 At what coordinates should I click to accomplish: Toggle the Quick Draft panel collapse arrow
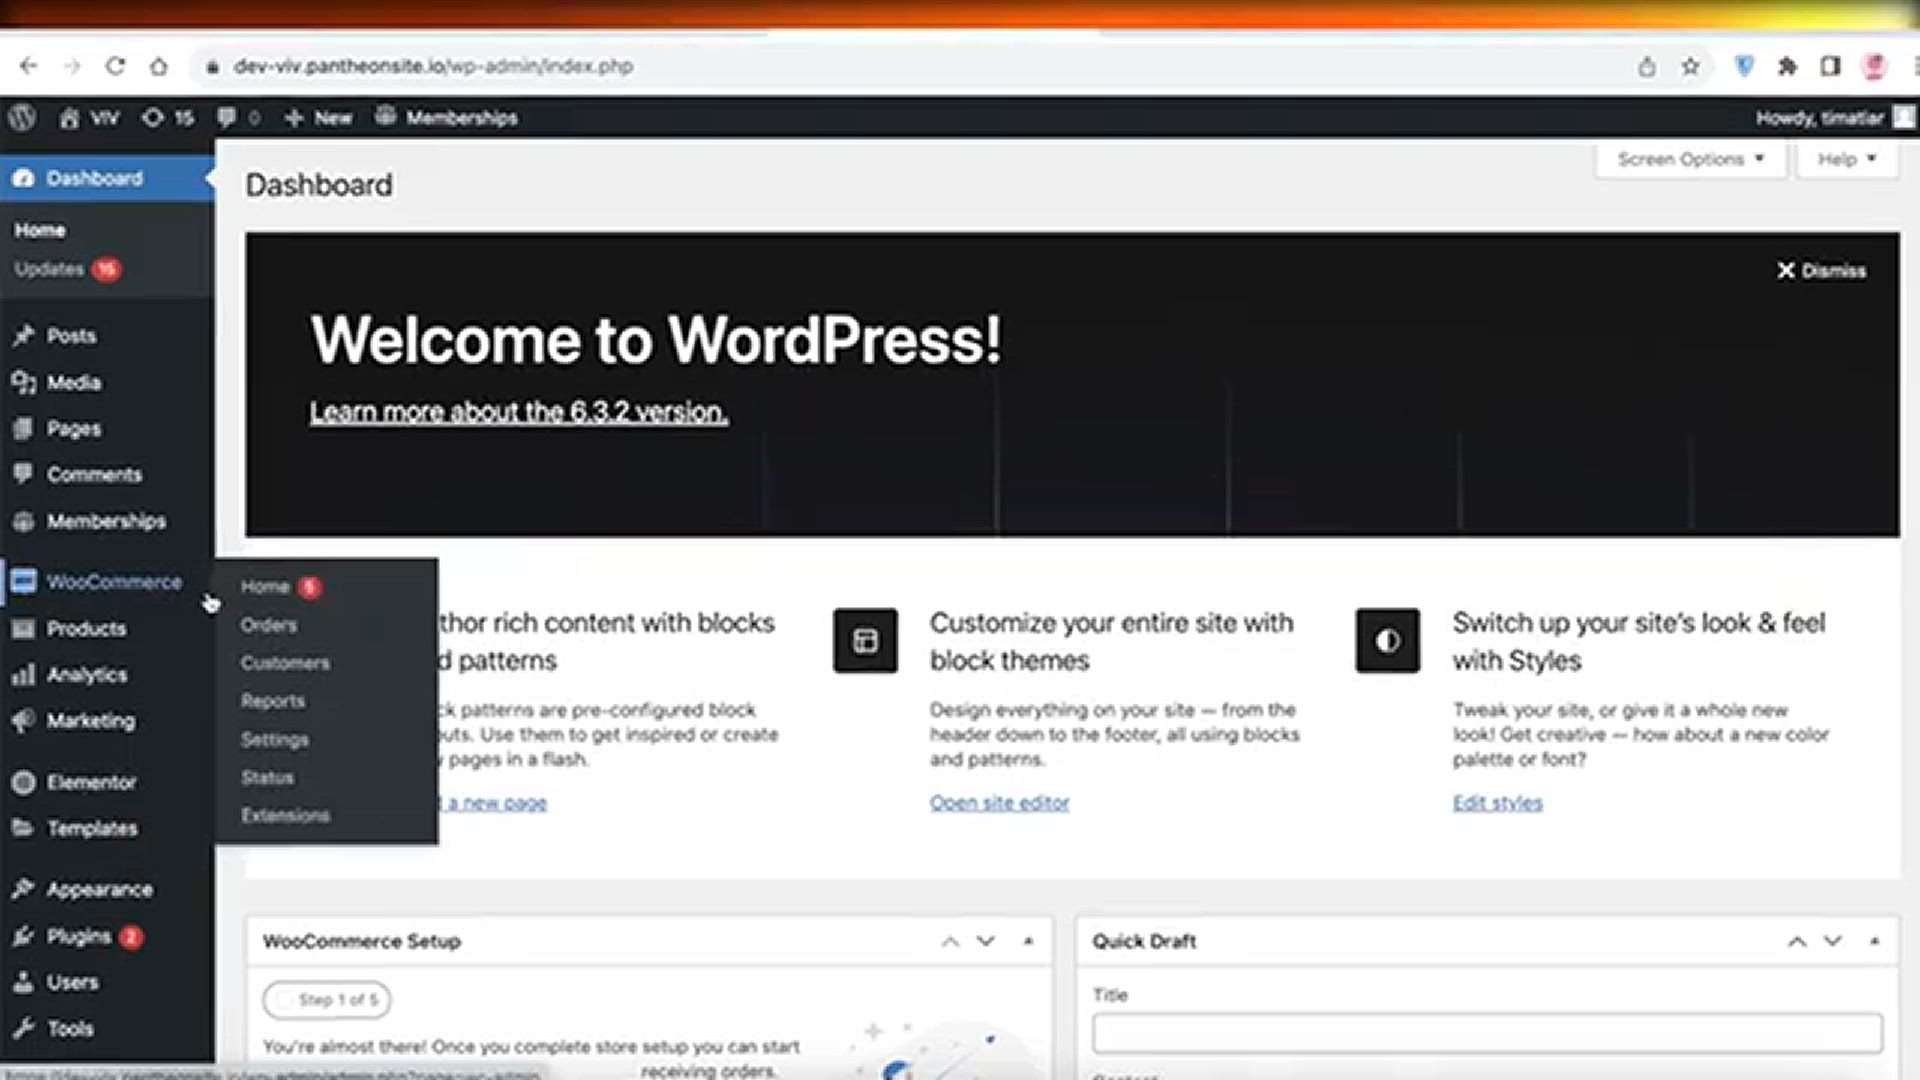1874,941
